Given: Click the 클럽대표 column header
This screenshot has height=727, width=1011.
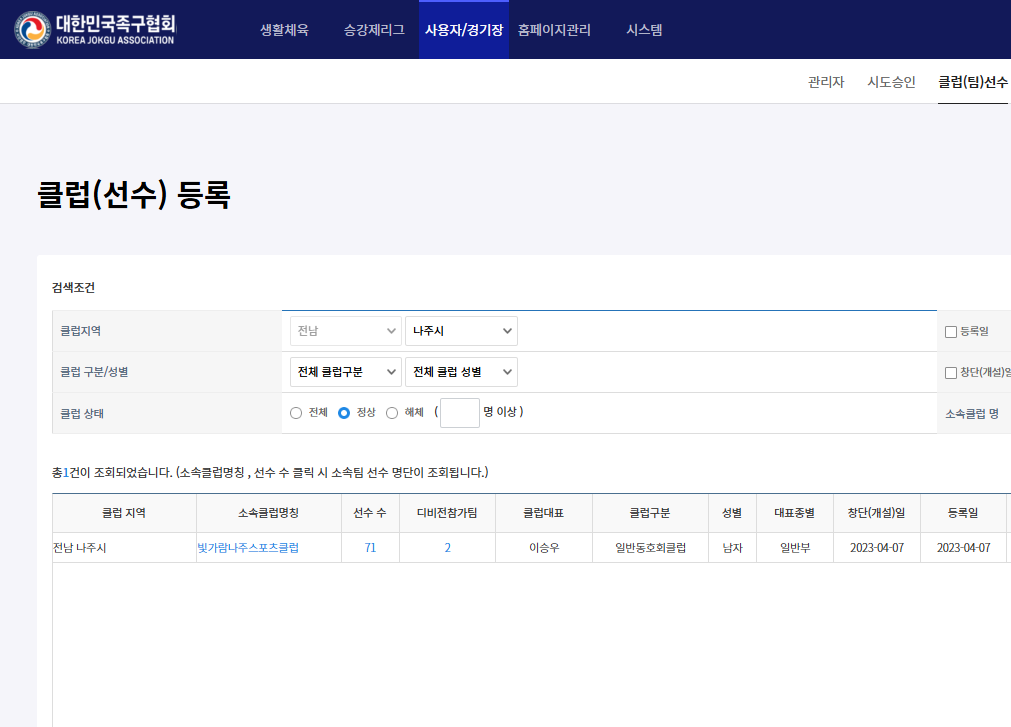Looking at the screenshot, I should (x=544, y=513).
